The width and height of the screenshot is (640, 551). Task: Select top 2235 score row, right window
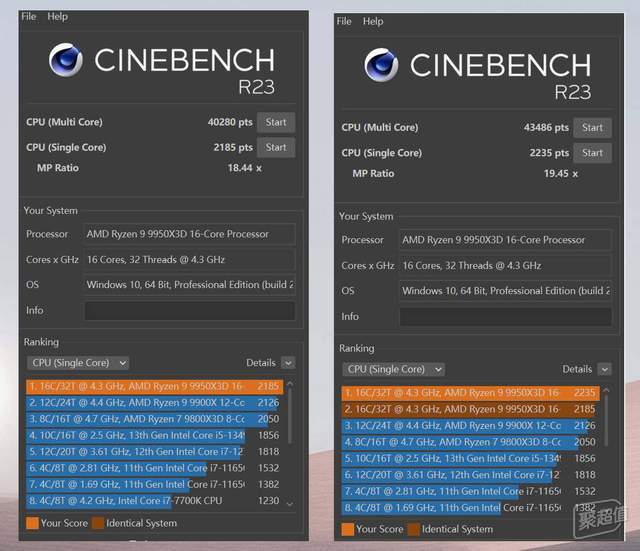(x=471, y=393)
